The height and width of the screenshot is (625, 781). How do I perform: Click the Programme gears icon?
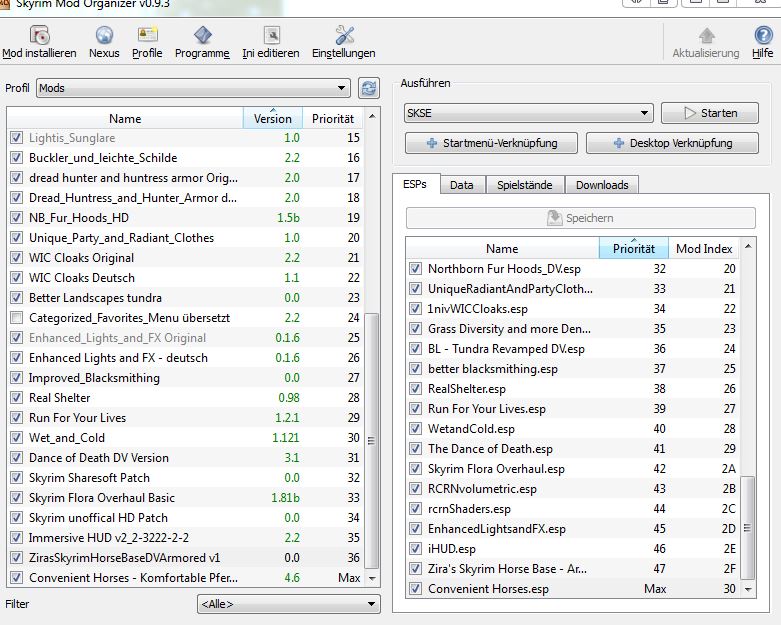[202, 37]
